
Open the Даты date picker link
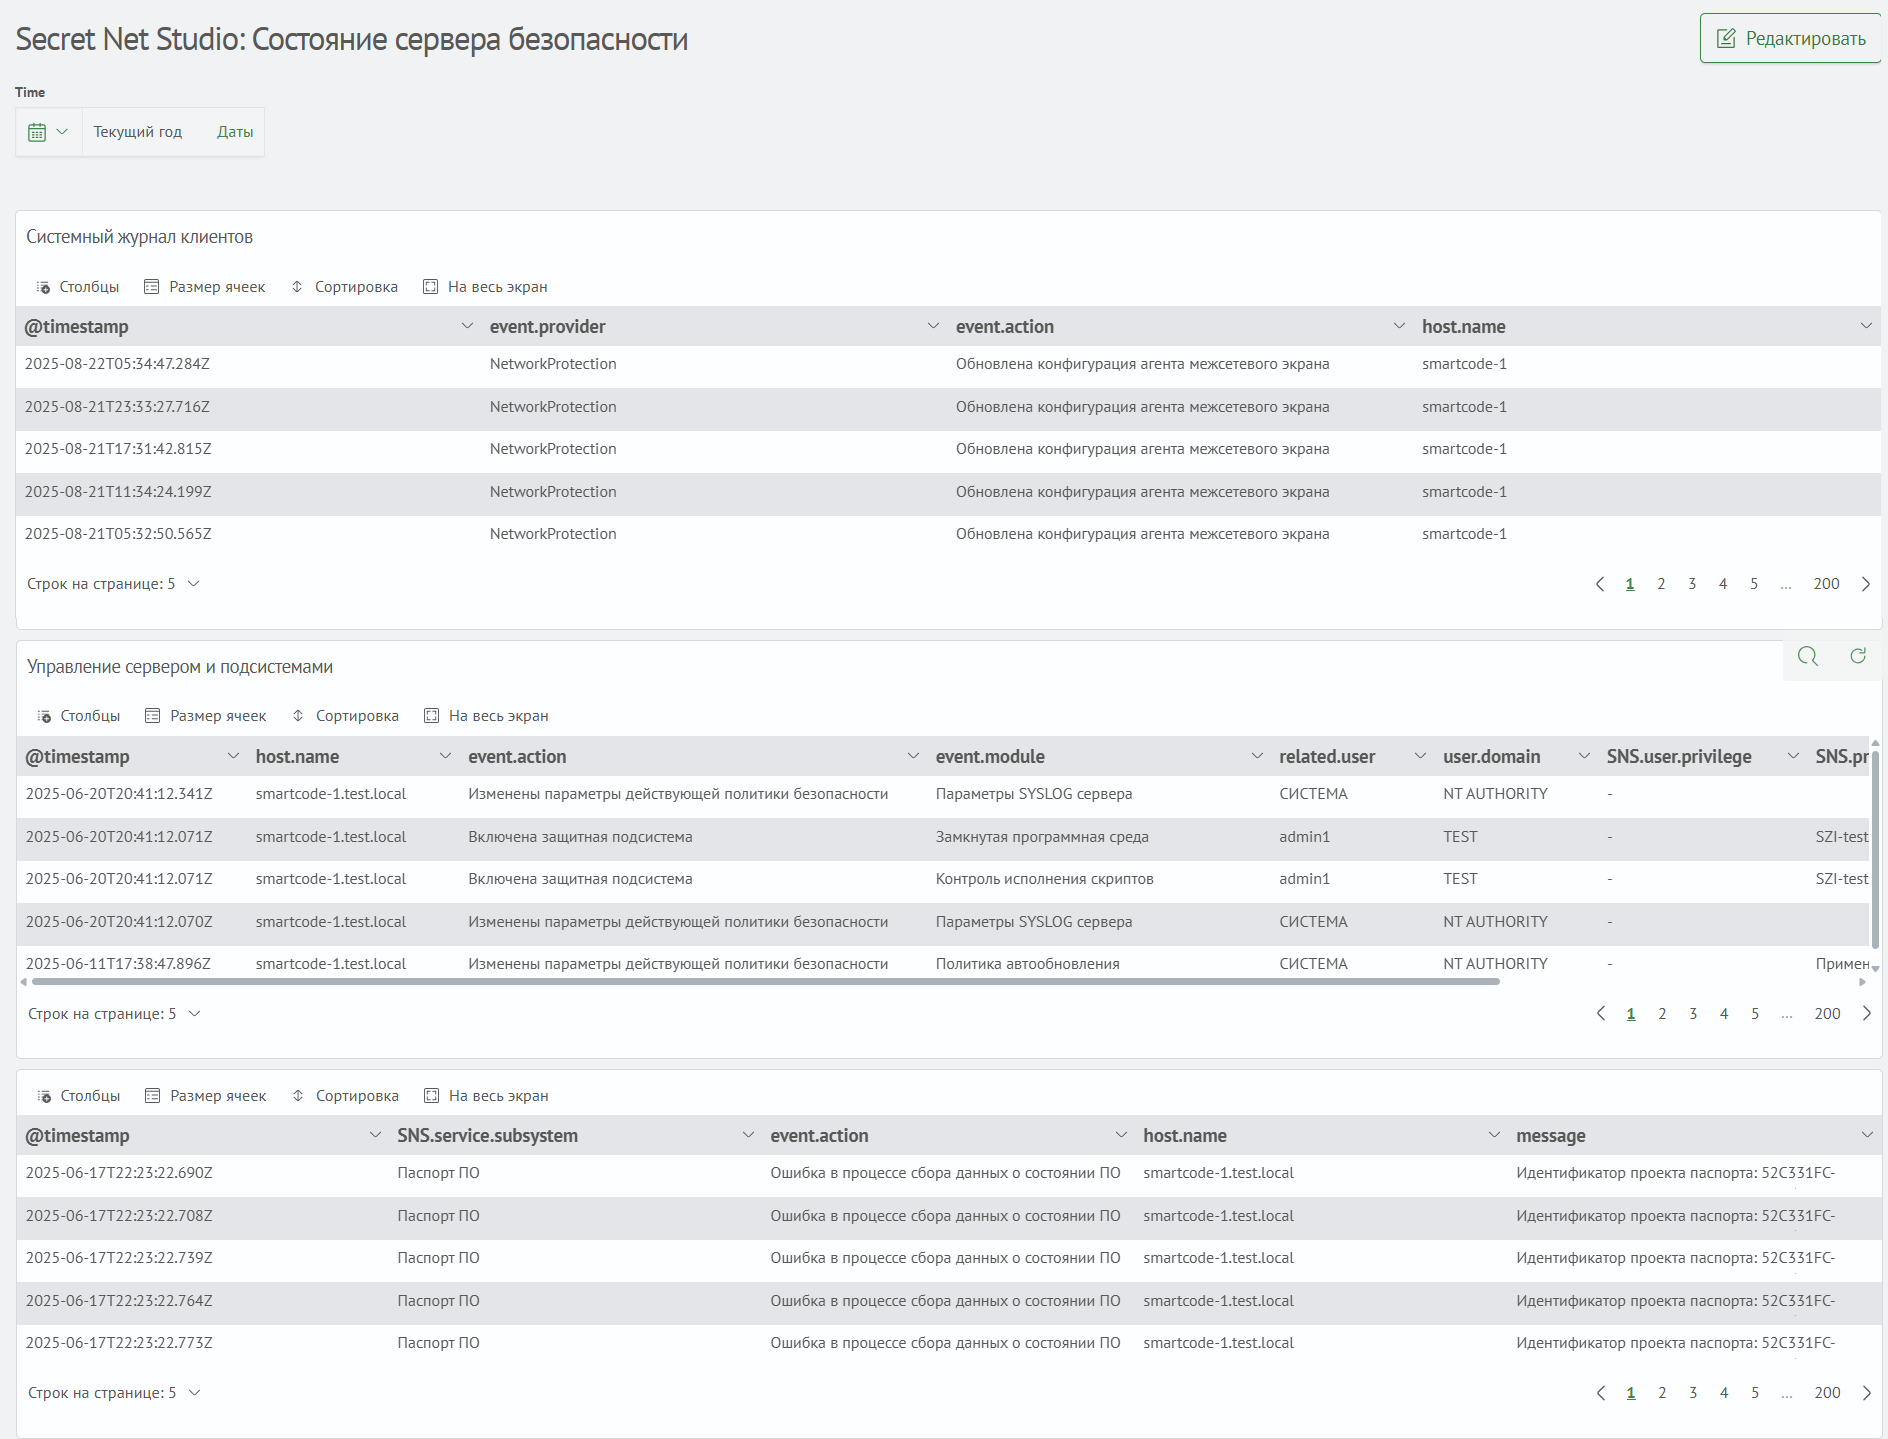pyautogui.click(x=235, y=132)
